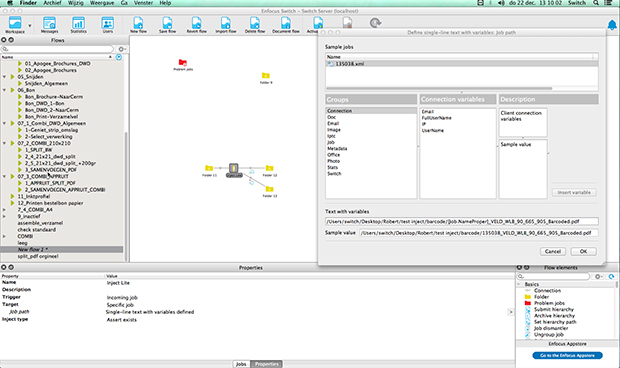Open the Finder menu

(x=28, y=3)
